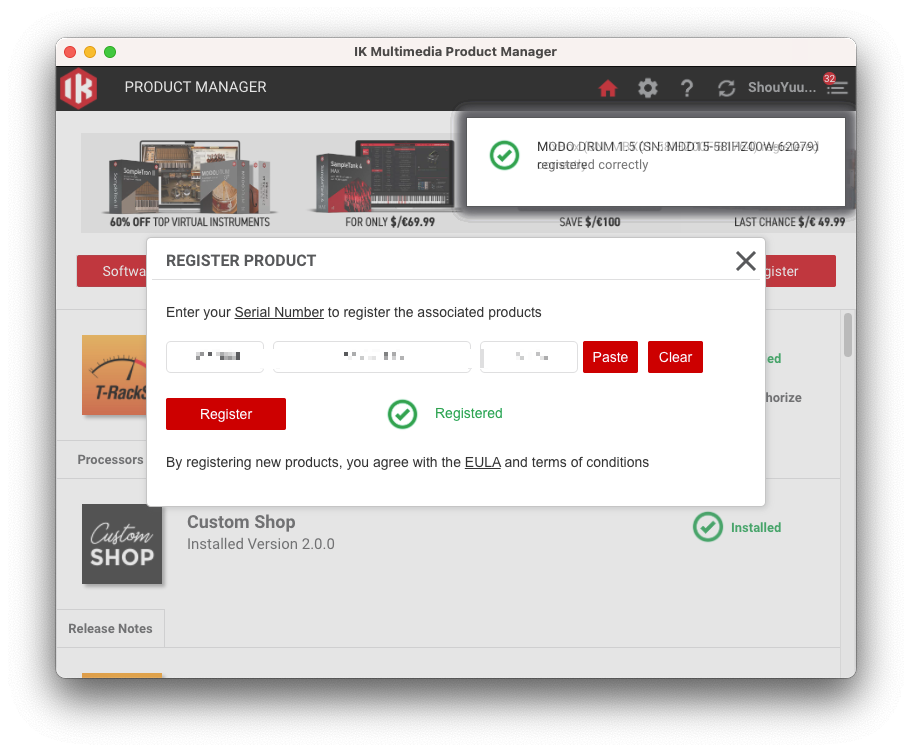The width and height of the screenshot is (912, 752).
Task: Close the Register Product dialog
Action: pos(746,261)
